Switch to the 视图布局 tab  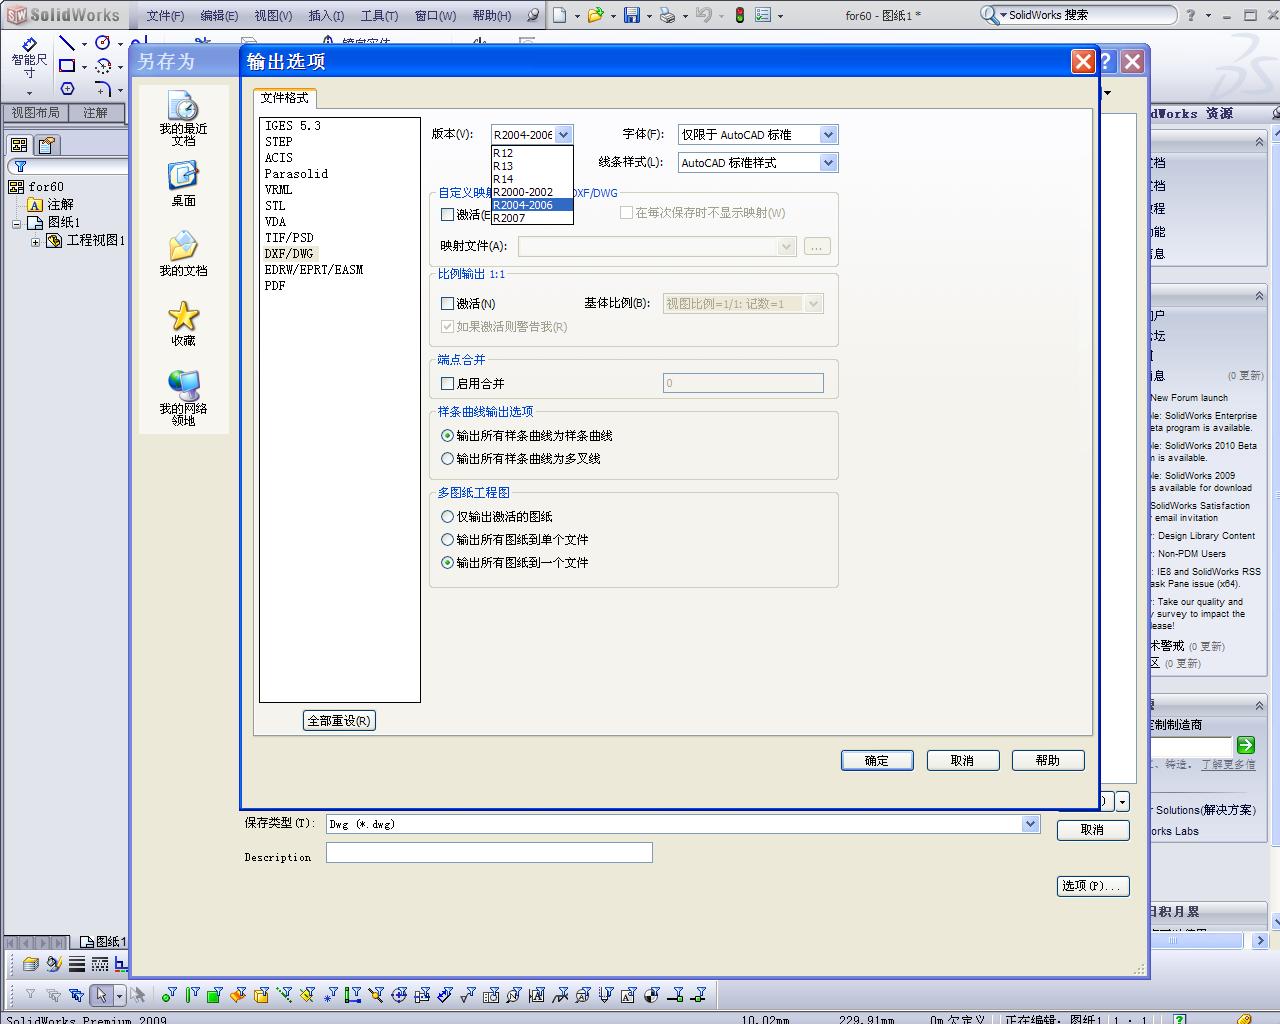click(36, 113)
